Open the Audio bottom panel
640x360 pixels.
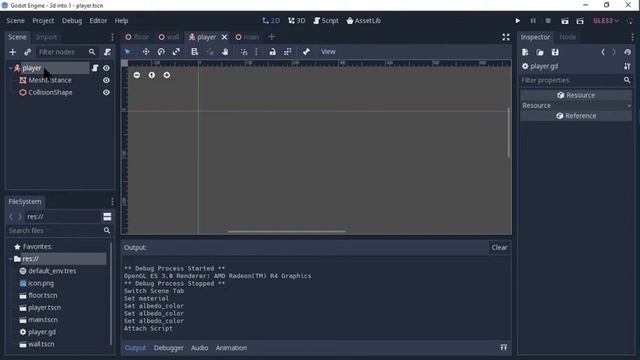point(200,348)
